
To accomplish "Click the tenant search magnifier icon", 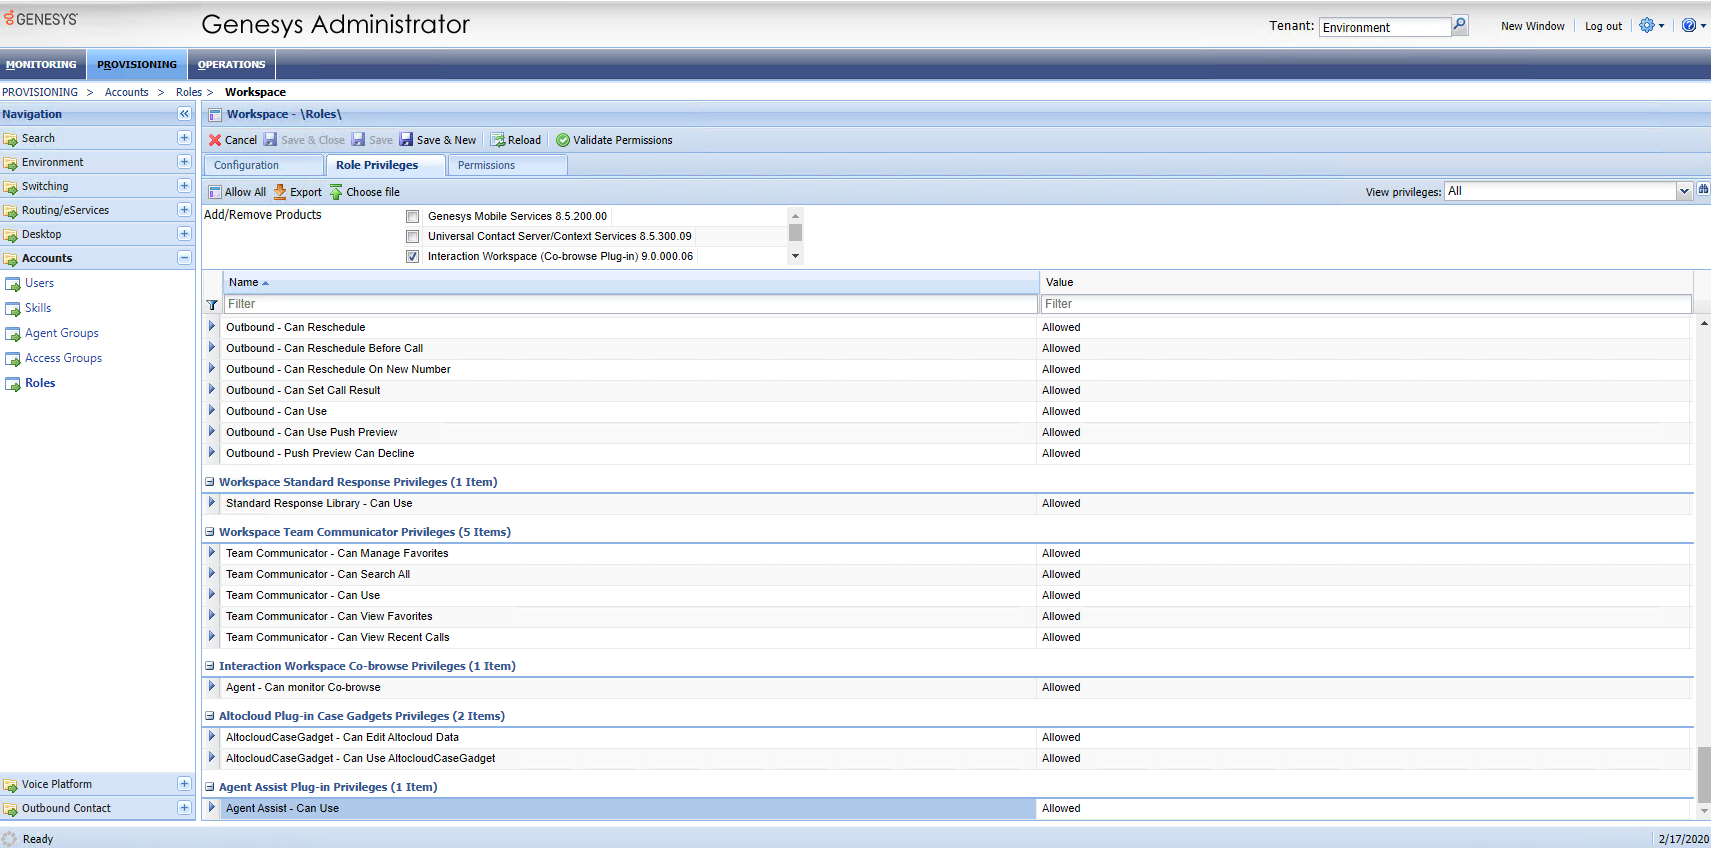I will point(1460,25).
